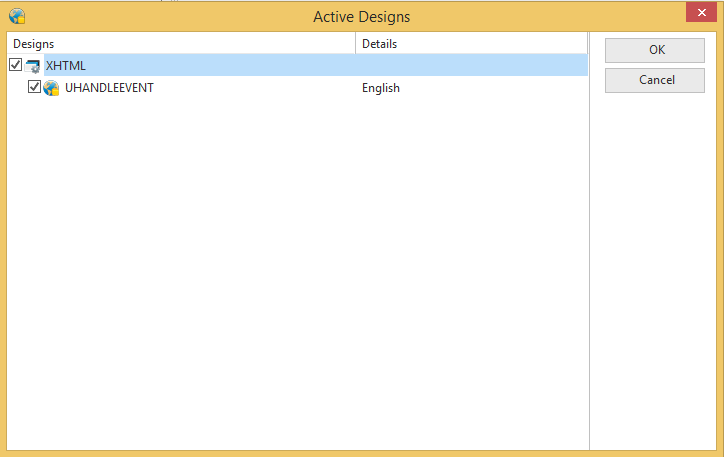Viewport: 724px width, 457px height.
Task: Click the globe icon in the title bar
Action: (x=17, y=16)
